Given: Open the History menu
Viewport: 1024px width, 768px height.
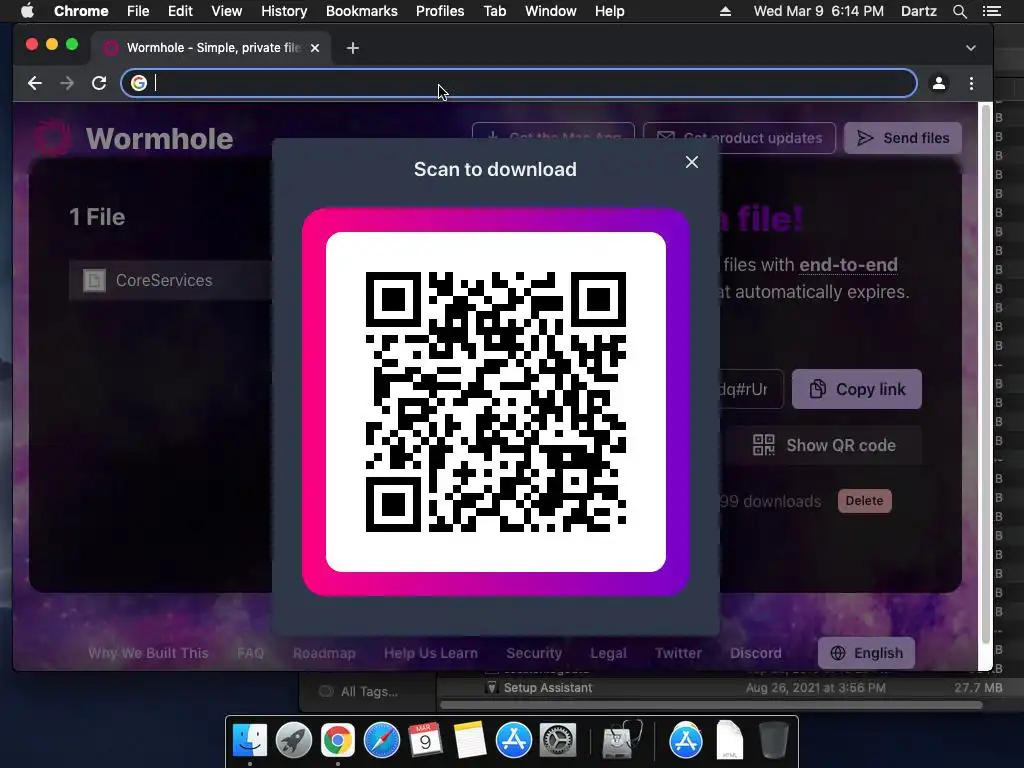Looking at the screenshot, I should pyautogui.click(x=284, y=11).
